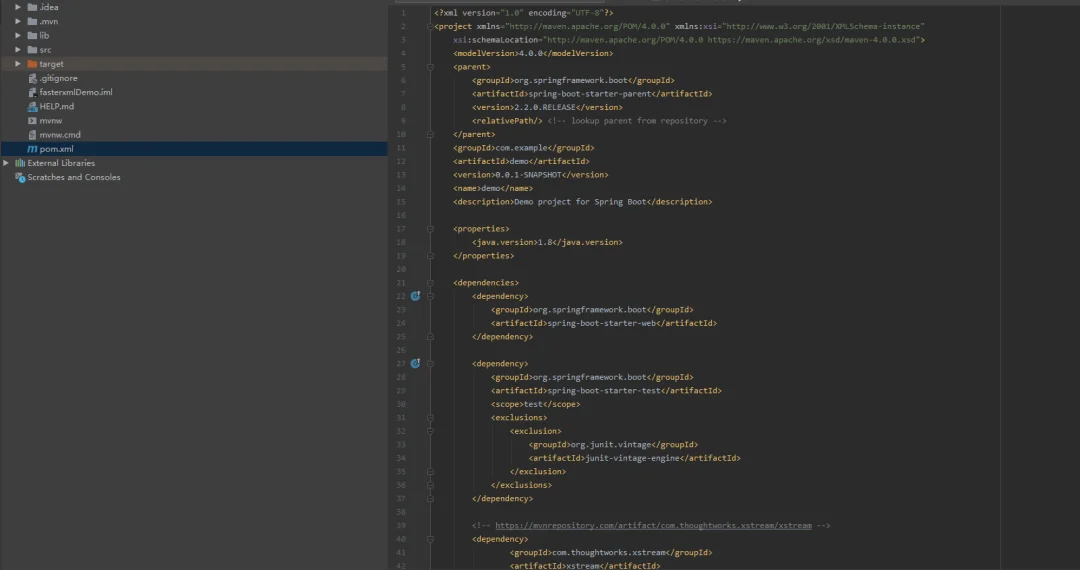
Task: Click the HELP.md markdown file icon
Action: pos(32,106)
